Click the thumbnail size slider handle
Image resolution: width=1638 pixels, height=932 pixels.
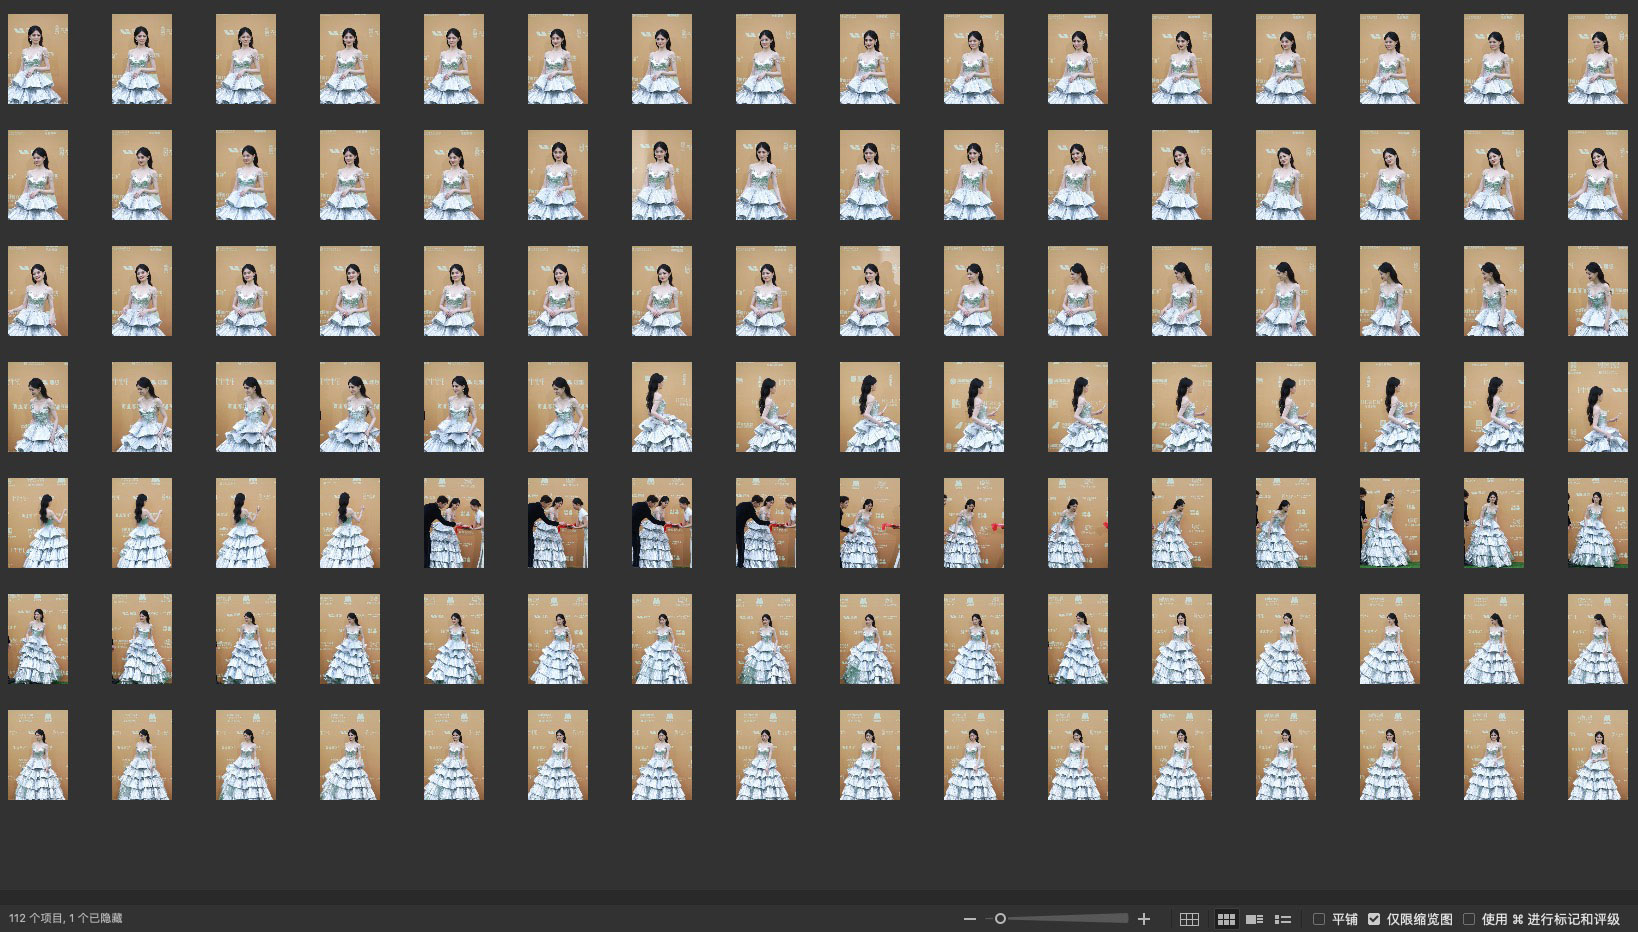(x=1000, y=919)
